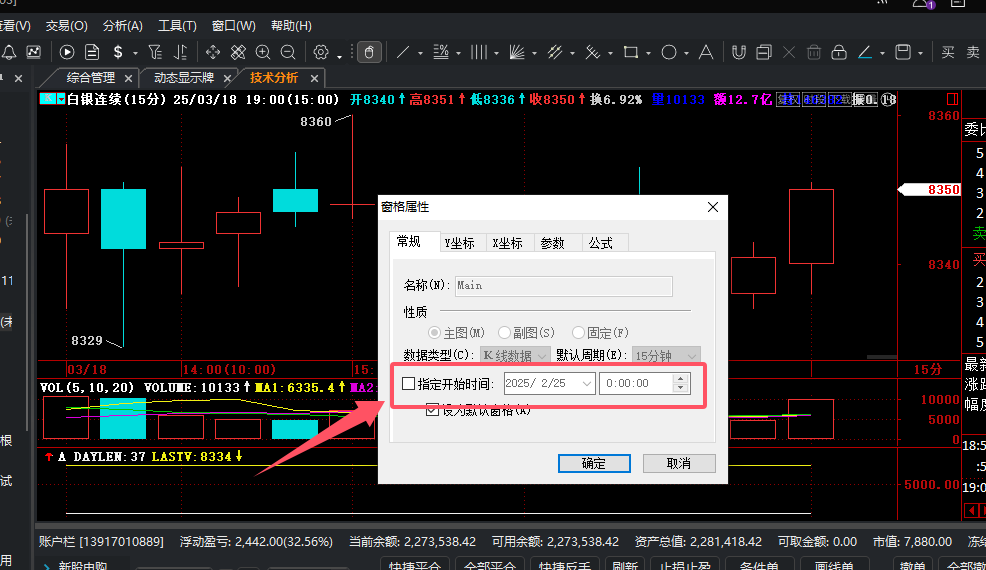Enable the 指定开始时间 checkbox
This screenshot has height=570, width=986.
(x=408, y=383)
